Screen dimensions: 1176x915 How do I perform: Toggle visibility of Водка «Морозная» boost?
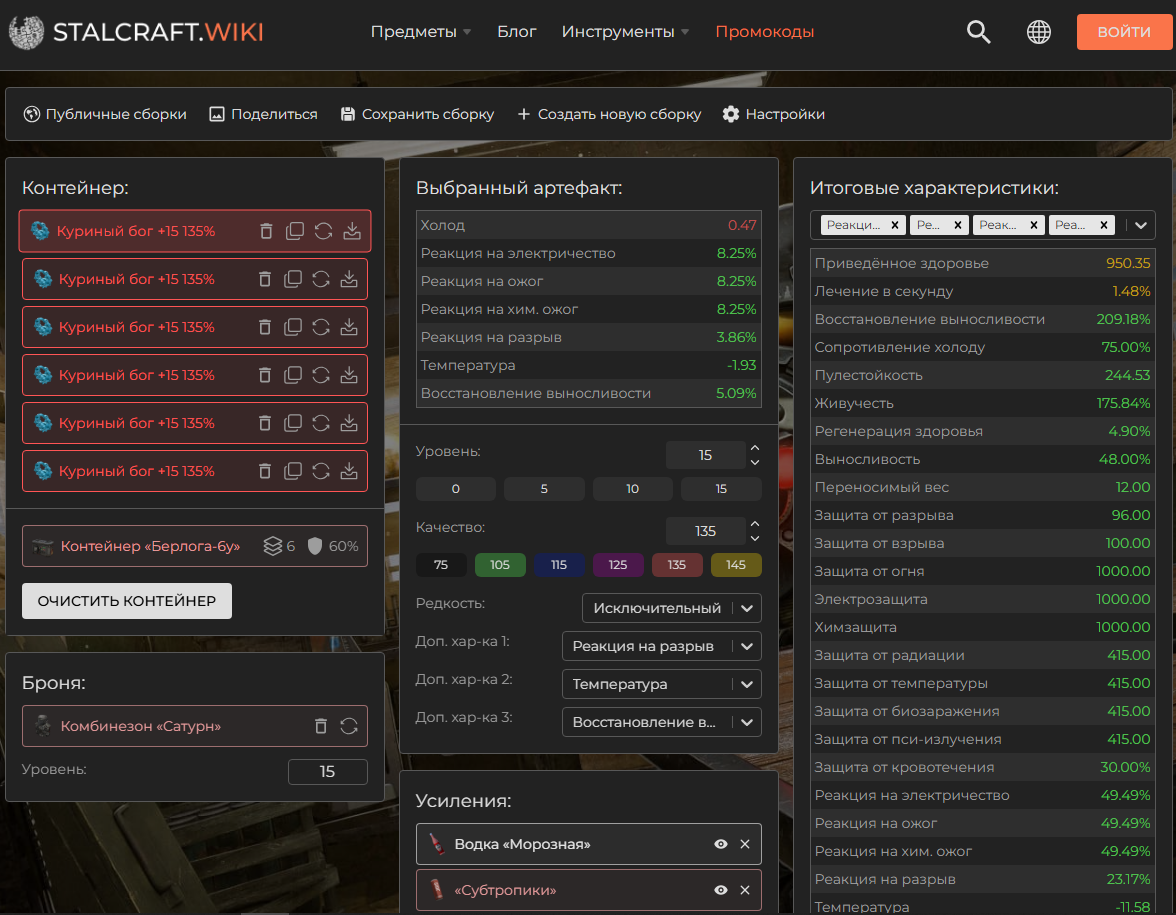pyautogui.click(x=721, y=844)
